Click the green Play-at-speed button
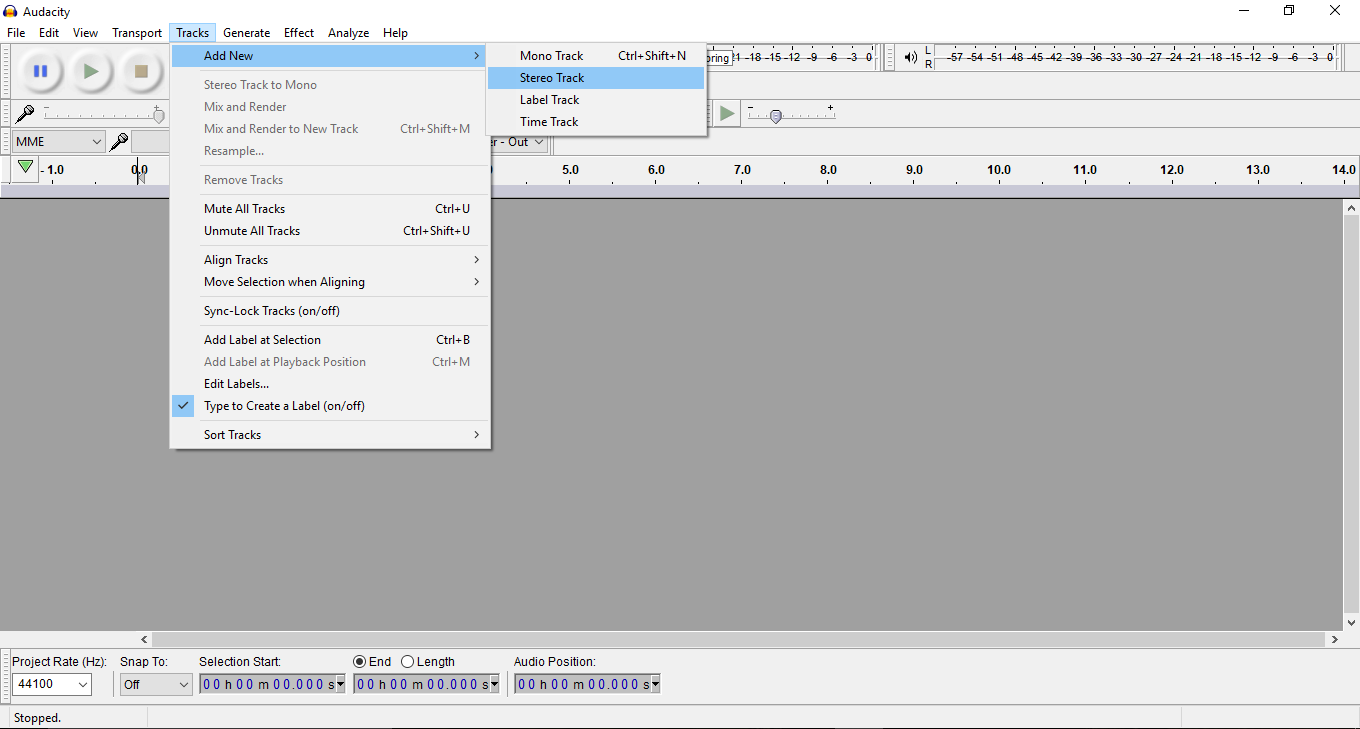Image resolution: width=1360 pixels, height=729 pixels. click(x=727, y=114)
